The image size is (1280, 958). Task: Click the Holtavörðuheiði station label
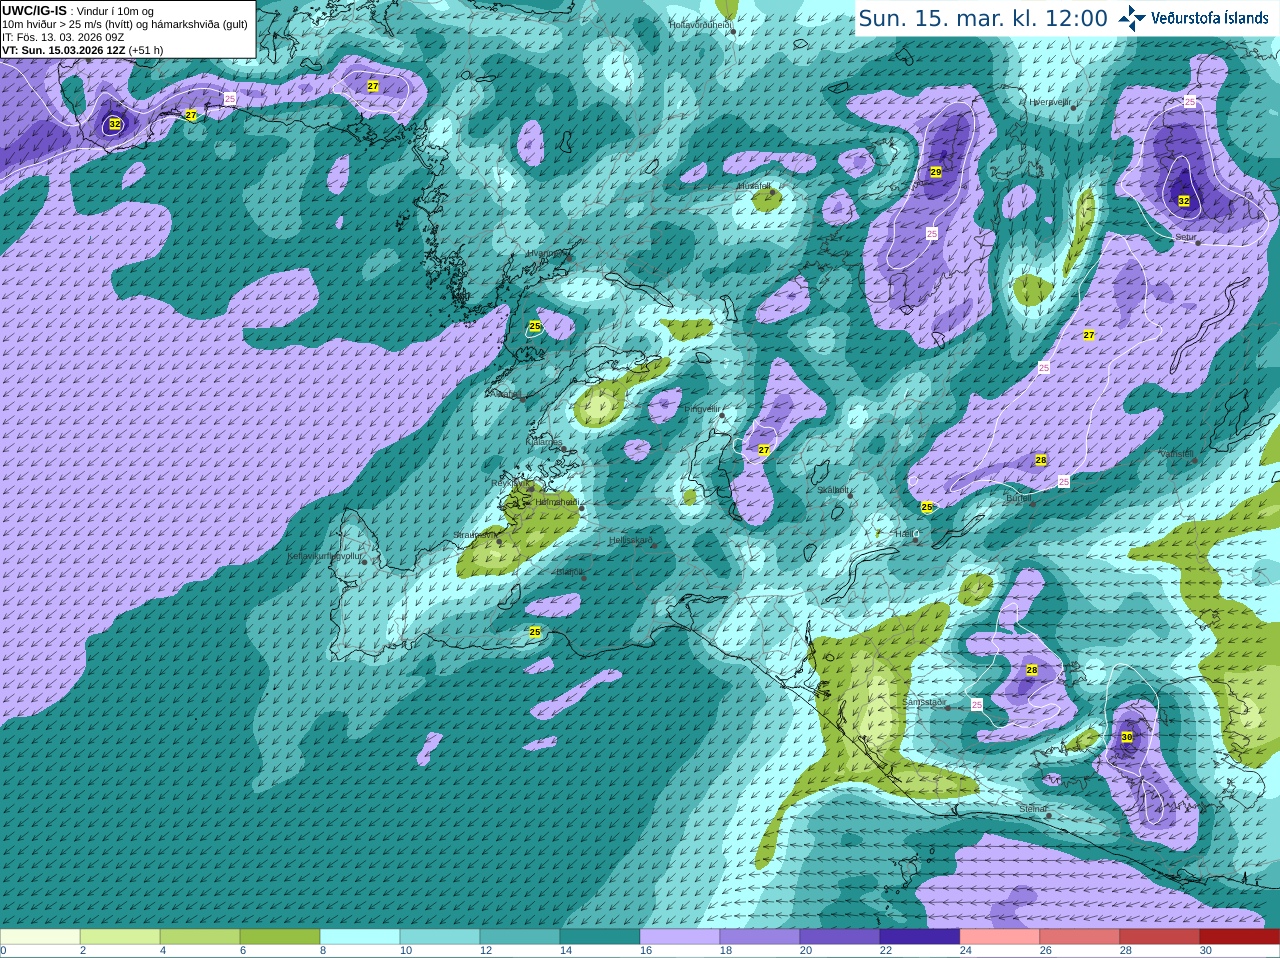click(x=700, y=24)
